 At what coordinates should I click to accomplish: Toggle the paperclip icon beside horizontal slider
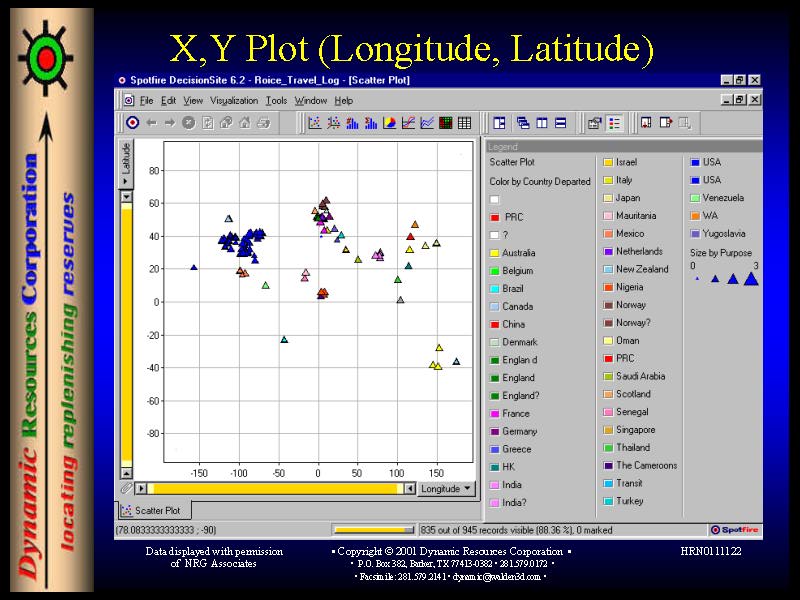tap(126, 489)
